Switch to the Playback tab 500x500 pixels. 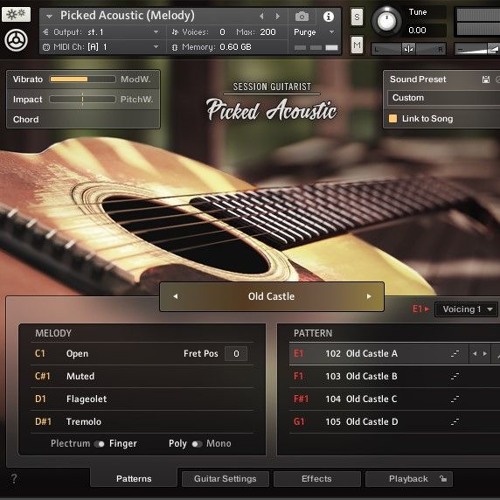click(x=409, y=479)
